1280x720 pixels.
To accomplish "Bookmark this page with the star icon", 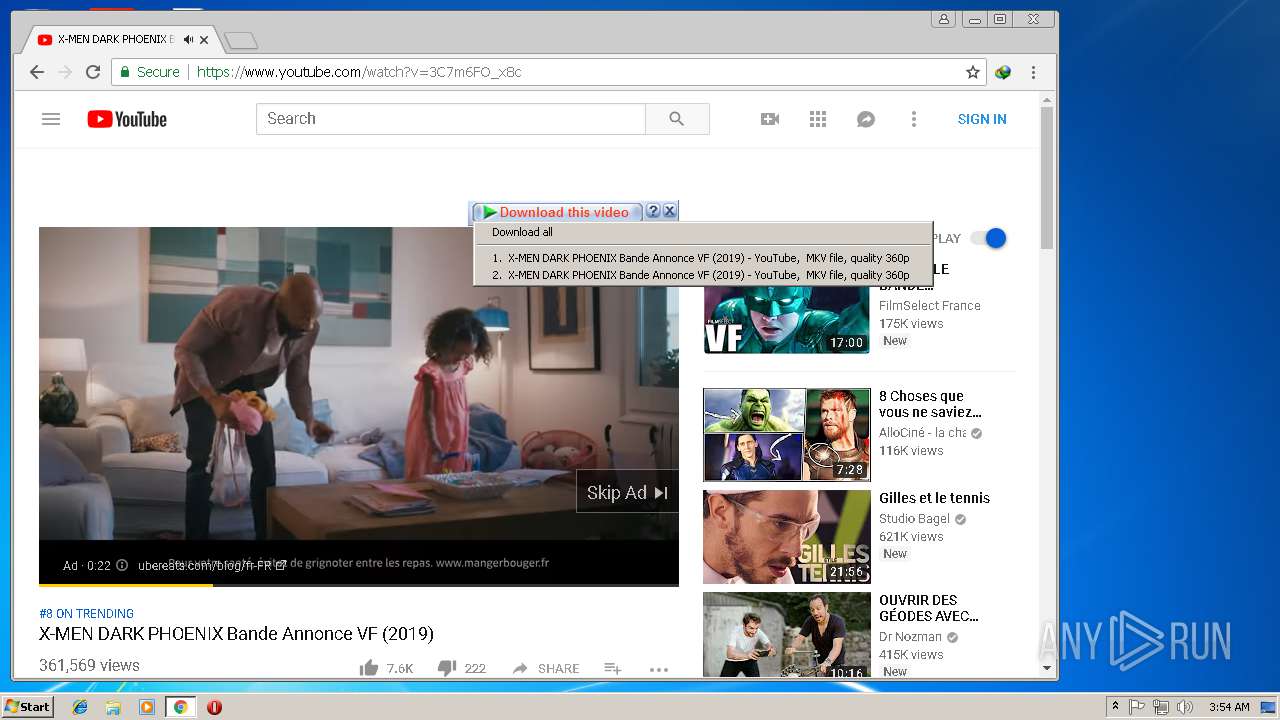I will click(972, 72).
